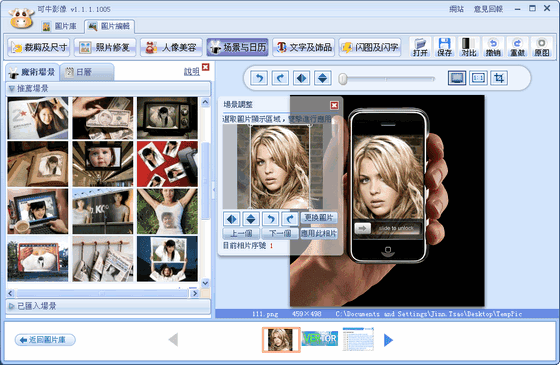
Task: Open the 網站 website link
Action: click(456, 9)
